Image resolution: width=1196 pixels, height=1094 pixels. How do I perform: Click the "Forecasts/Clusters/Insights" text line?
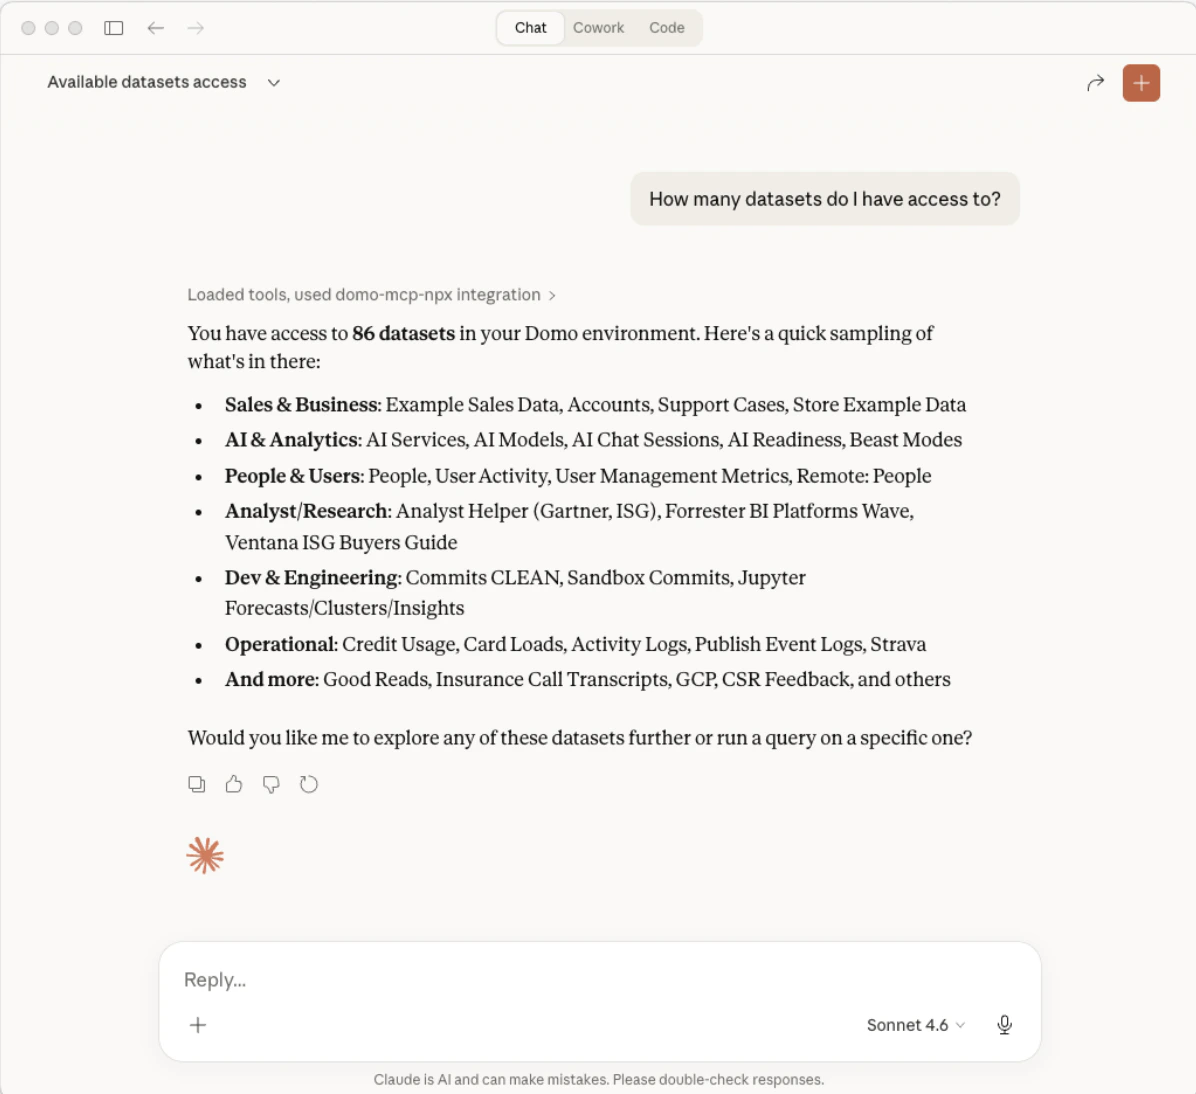(x=344, y=608)
